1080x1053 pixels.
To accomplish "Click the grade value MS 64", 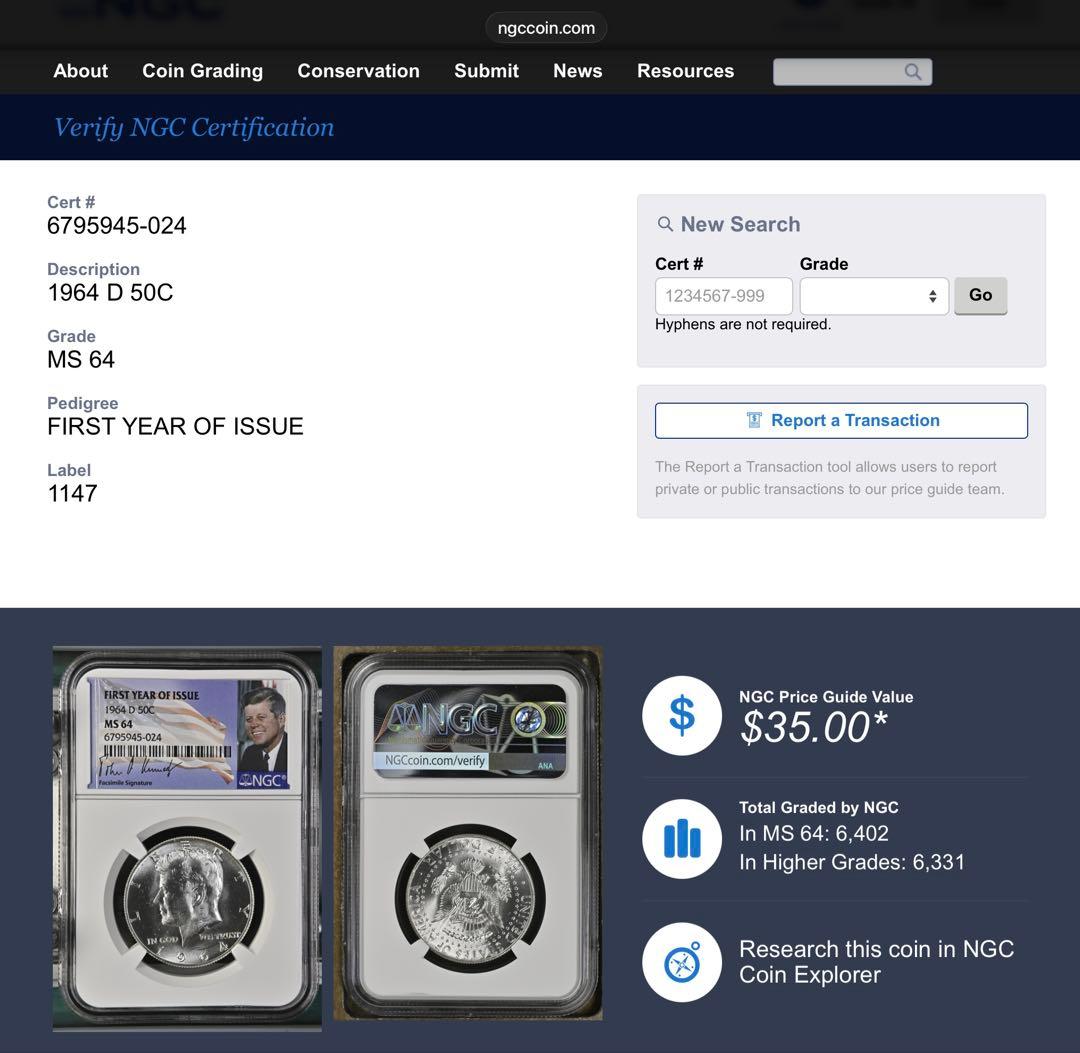I will (81, 359).
